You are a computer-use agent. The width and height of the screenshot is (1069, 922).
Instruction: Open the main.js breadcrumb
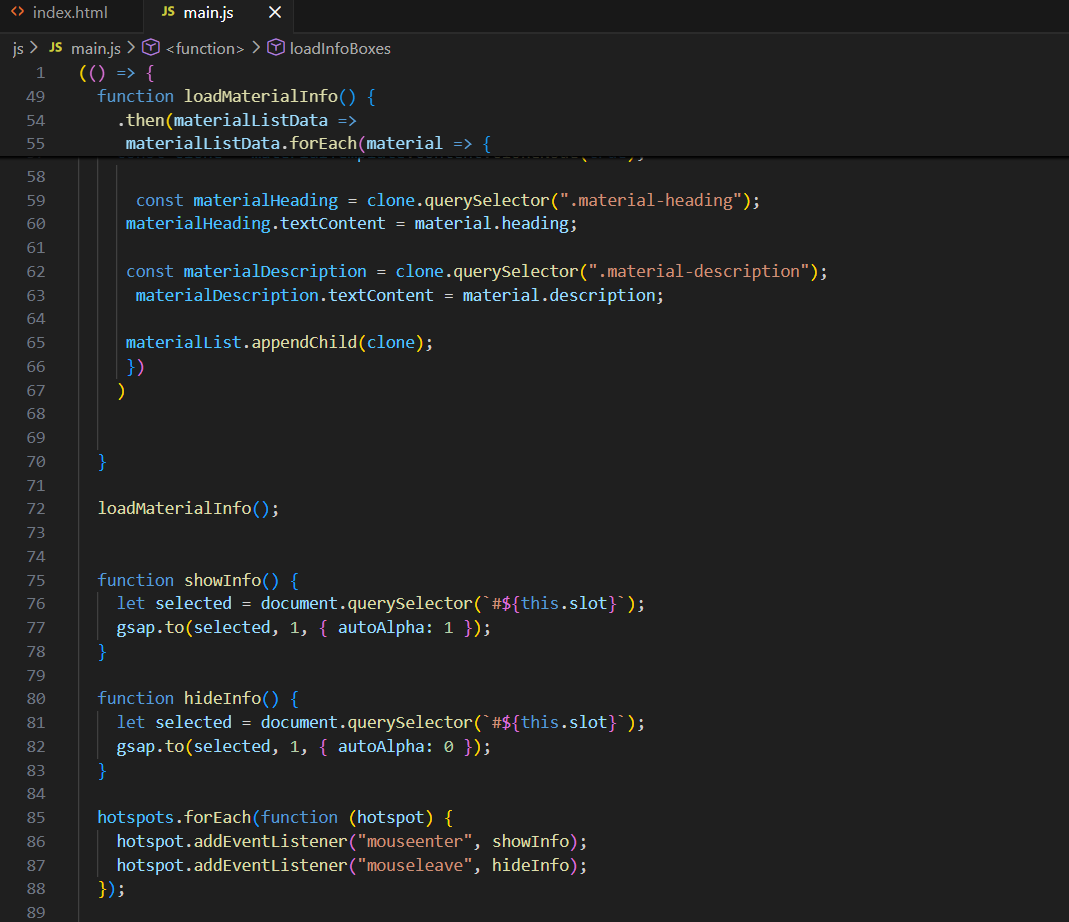(x=95, y=48)
